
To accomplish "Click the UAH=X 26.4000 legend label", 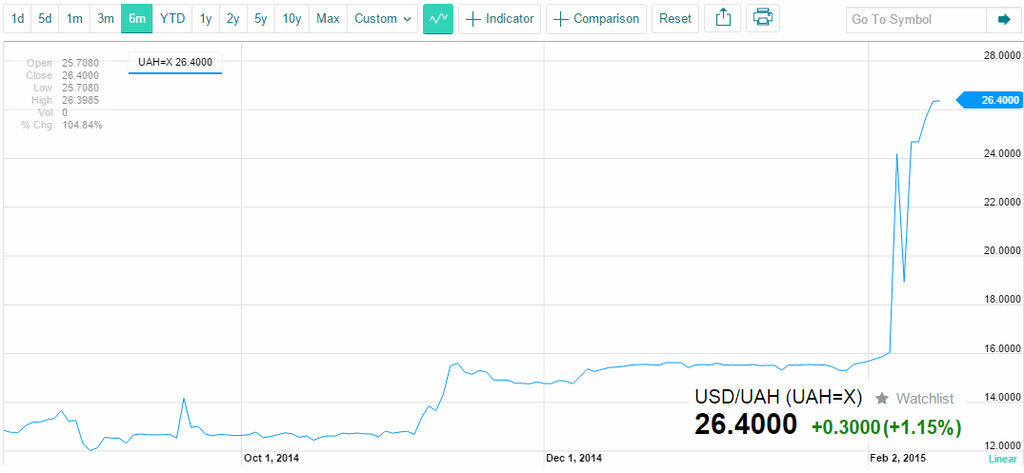I will coord(175,63).
